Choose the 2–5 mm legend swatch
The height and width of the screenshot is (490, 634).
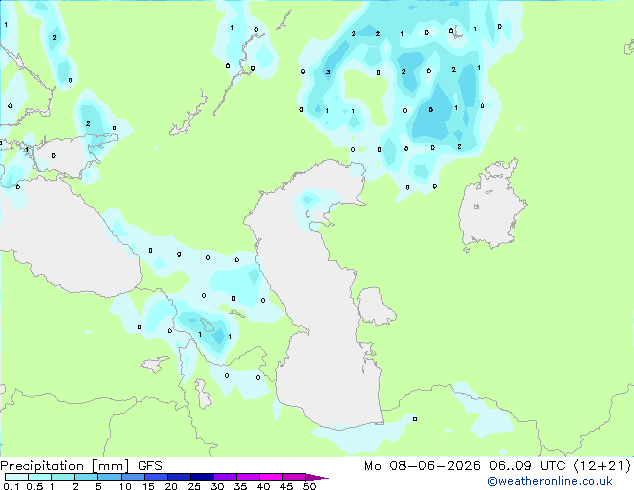click(86, 477)
